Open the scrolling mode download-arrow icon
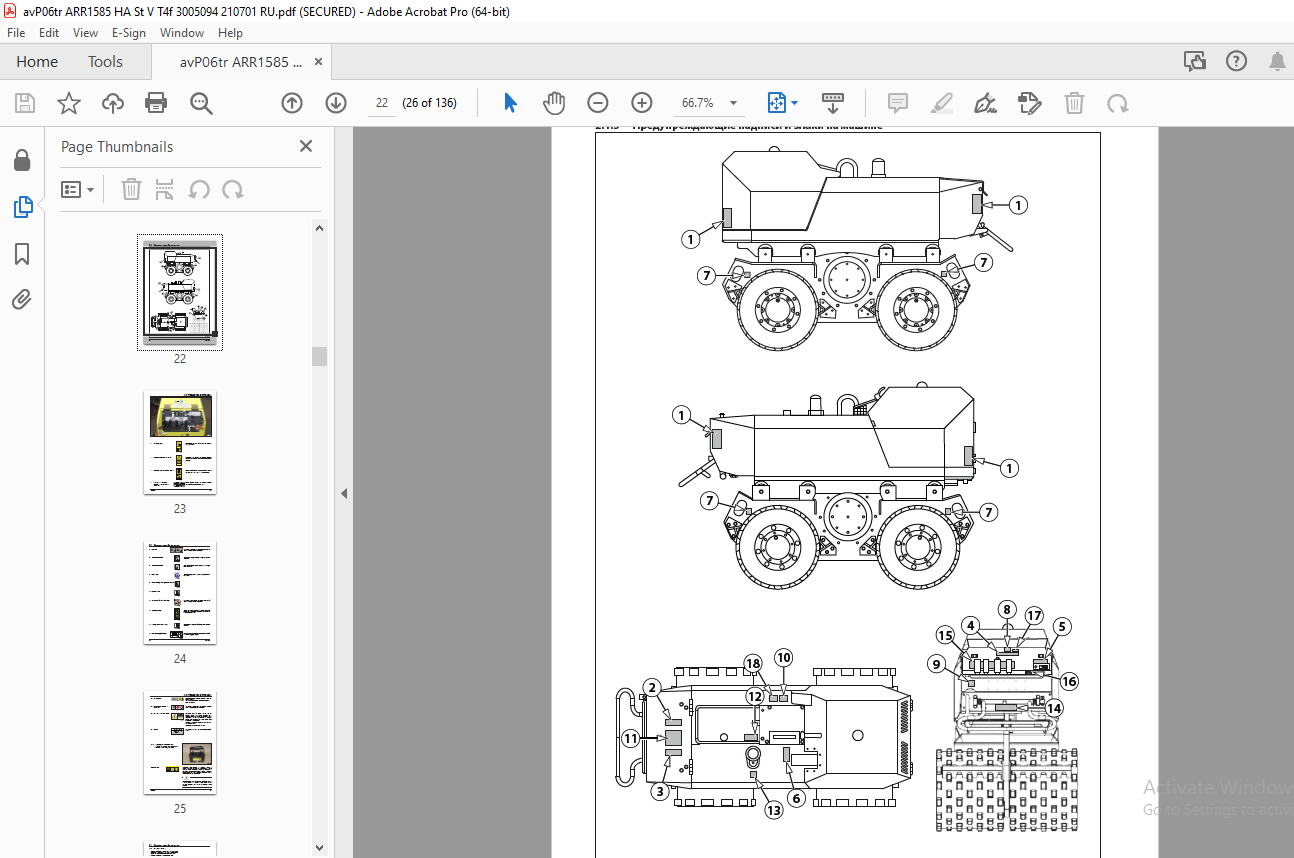This screenshot has height=858, width=1294. [x=833, y=103]
